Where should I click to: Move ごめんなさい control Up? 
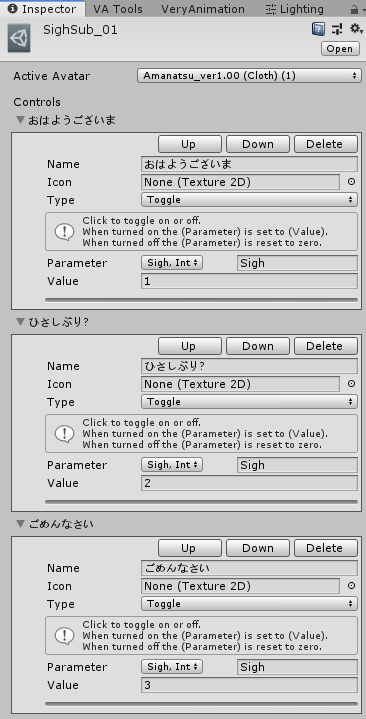click(189, 548)
